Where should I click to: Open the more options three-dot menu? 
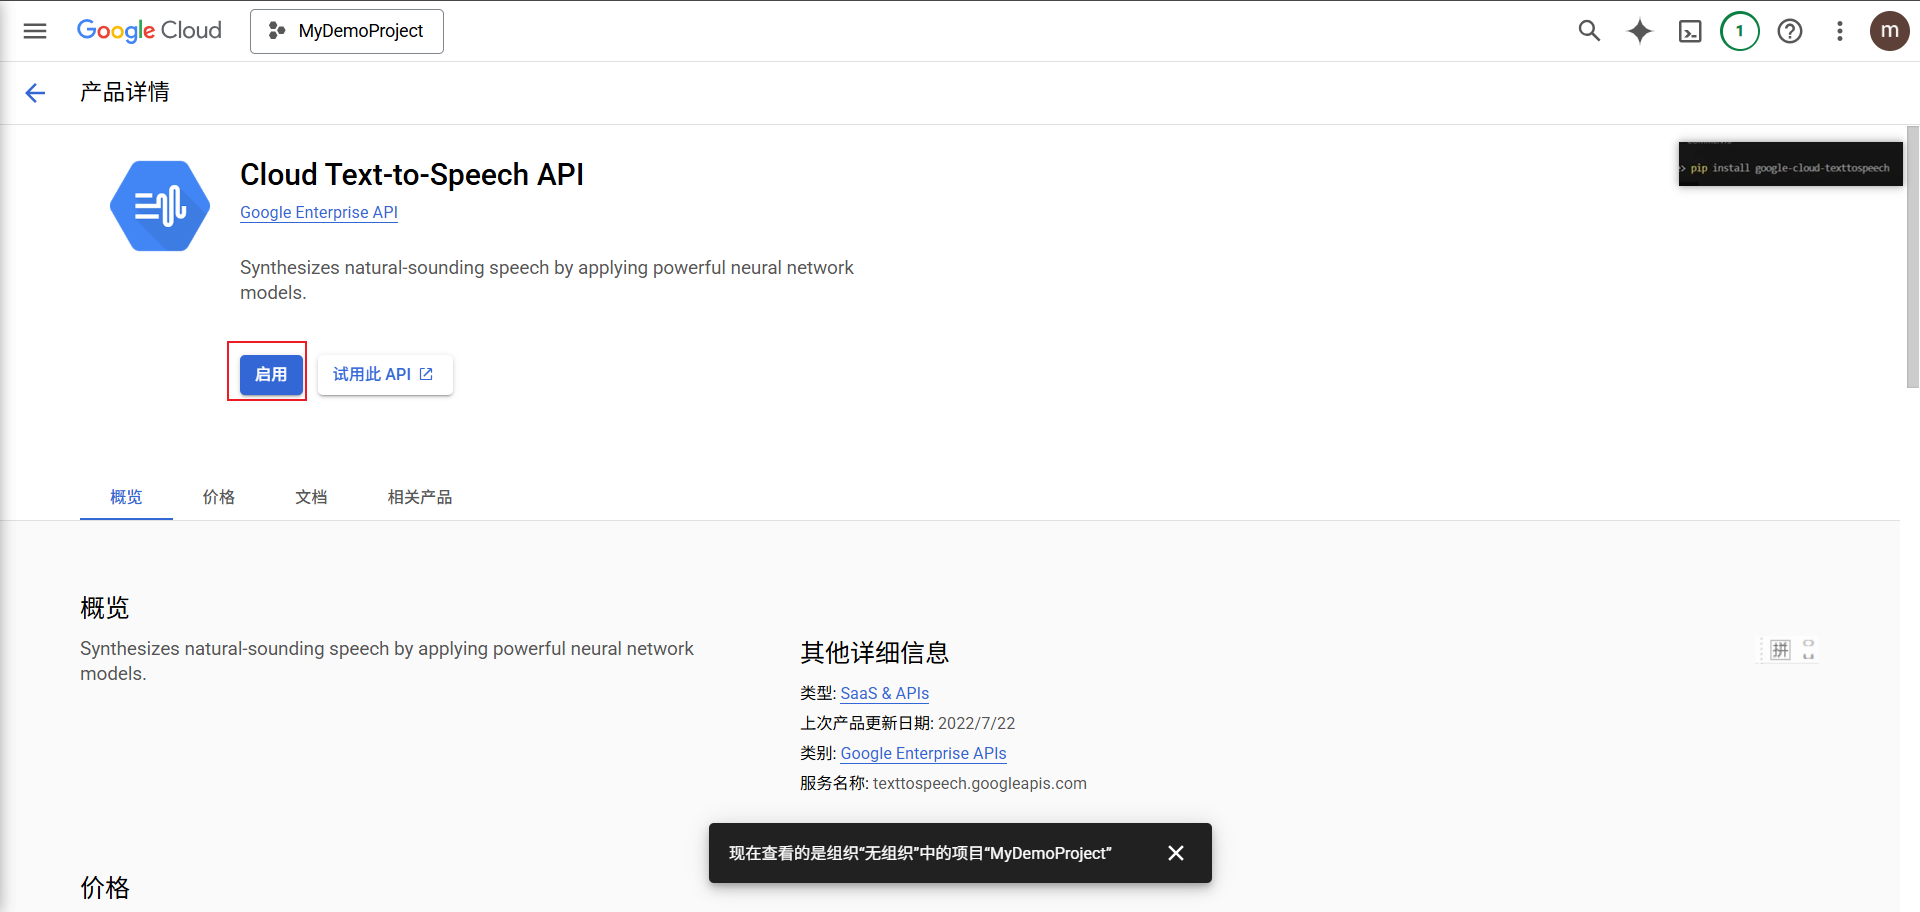click(1839, 31)
